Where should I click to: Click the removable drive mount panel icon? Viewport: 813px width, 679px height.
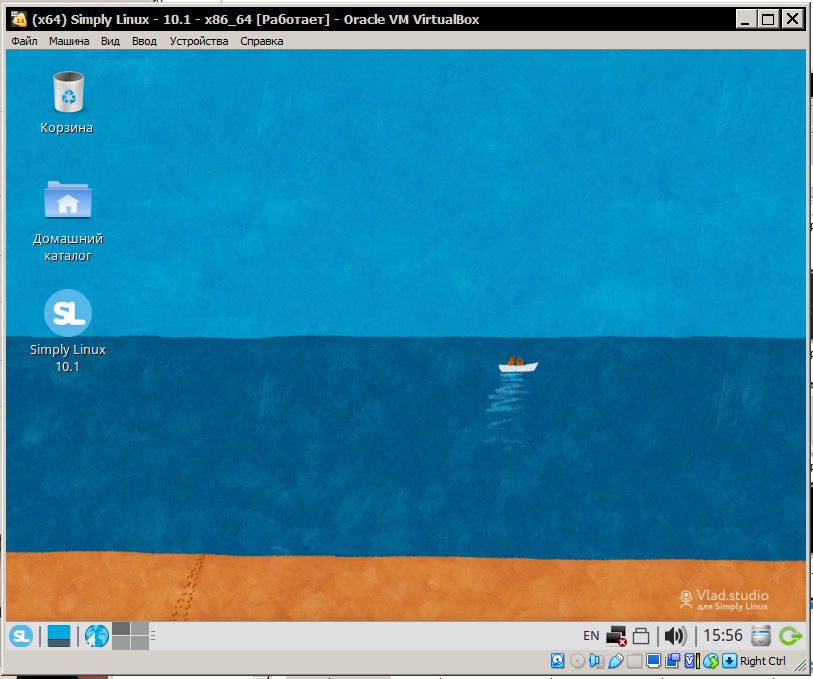point(761,635)
